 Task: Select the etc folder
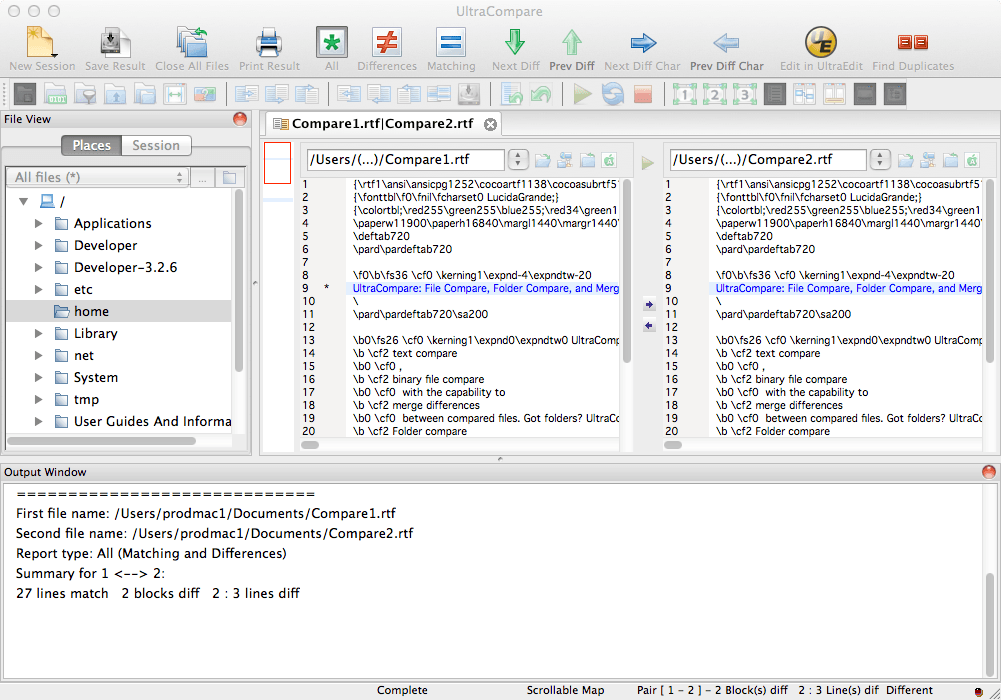pyautogui.click(x=119, y=289)
